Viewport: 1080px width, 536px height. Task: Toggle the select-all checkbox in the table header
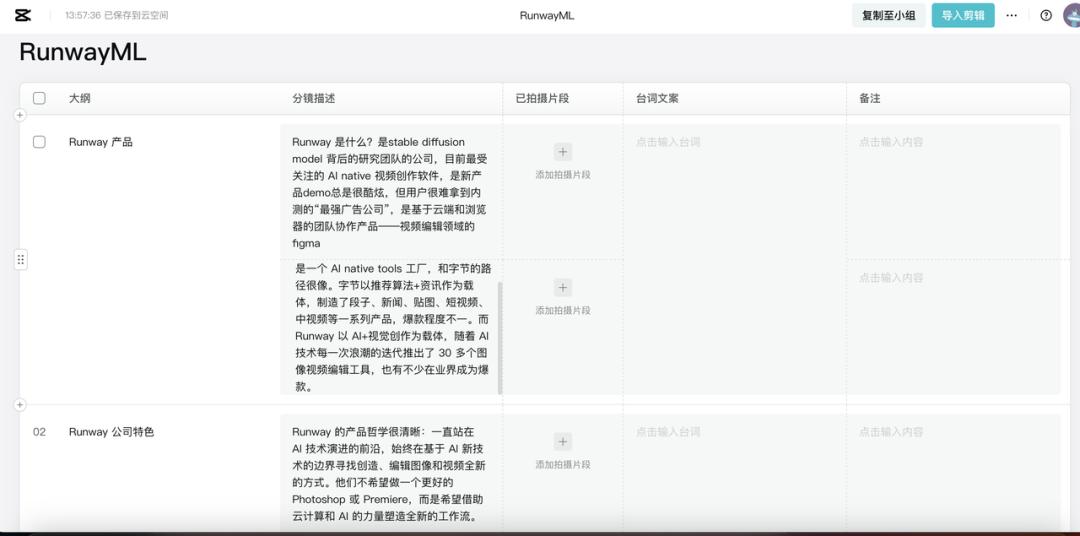pos(39,99)
